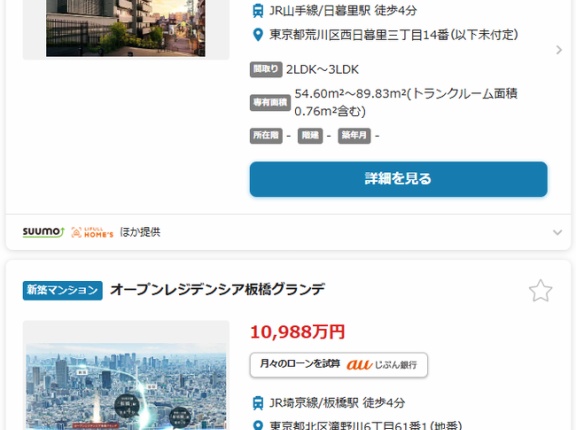The image size is (576, 430).
Task: Click the 専有面積 label badge
Action: pos(270,102)
